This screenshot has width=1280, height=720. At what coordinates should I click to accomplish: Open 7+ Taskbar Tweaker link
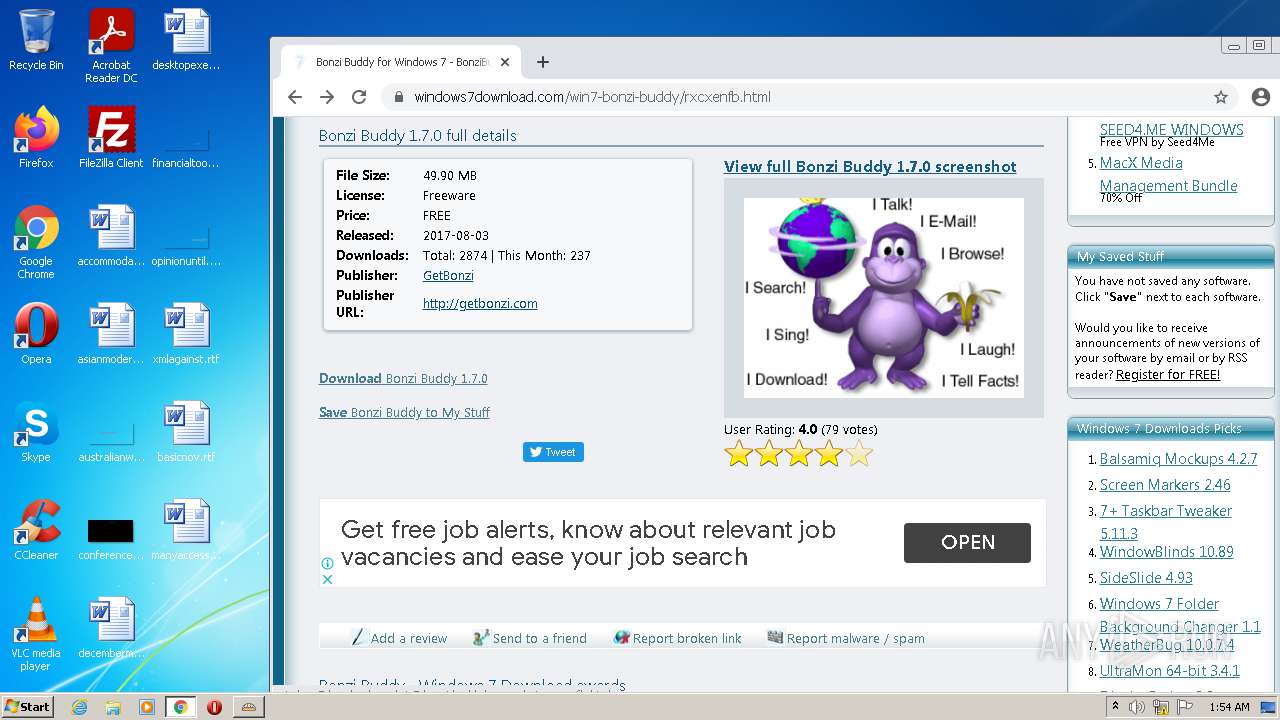coord(1166,522)
